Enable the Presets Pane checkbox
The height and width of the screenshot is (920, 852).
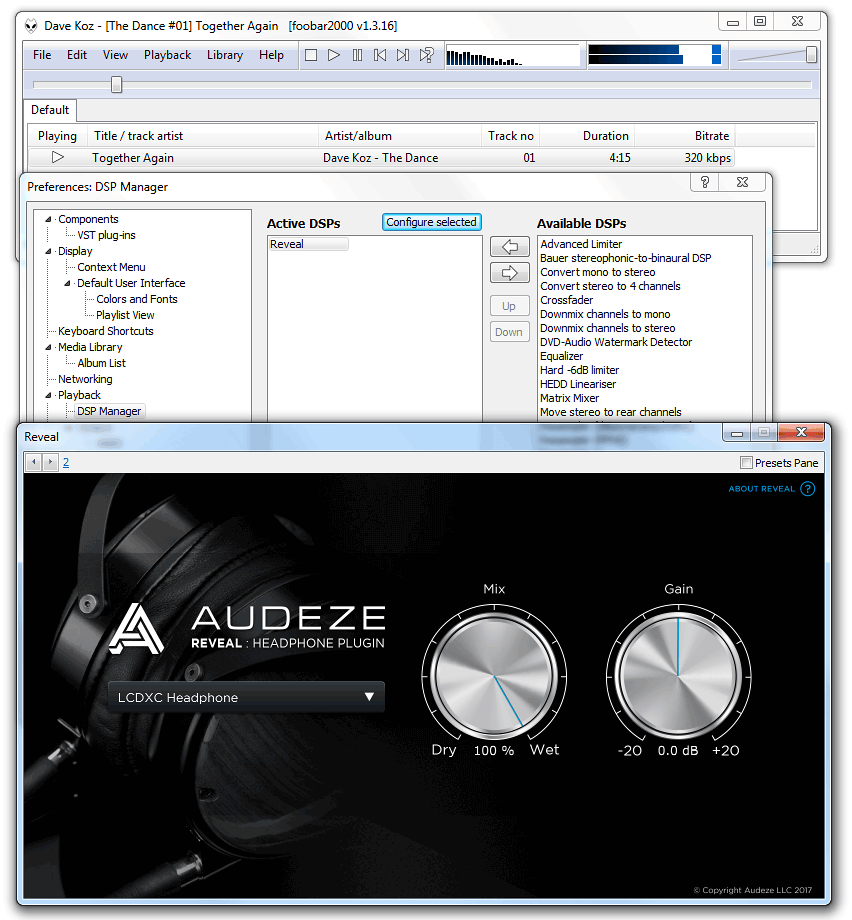pos(746,463)
